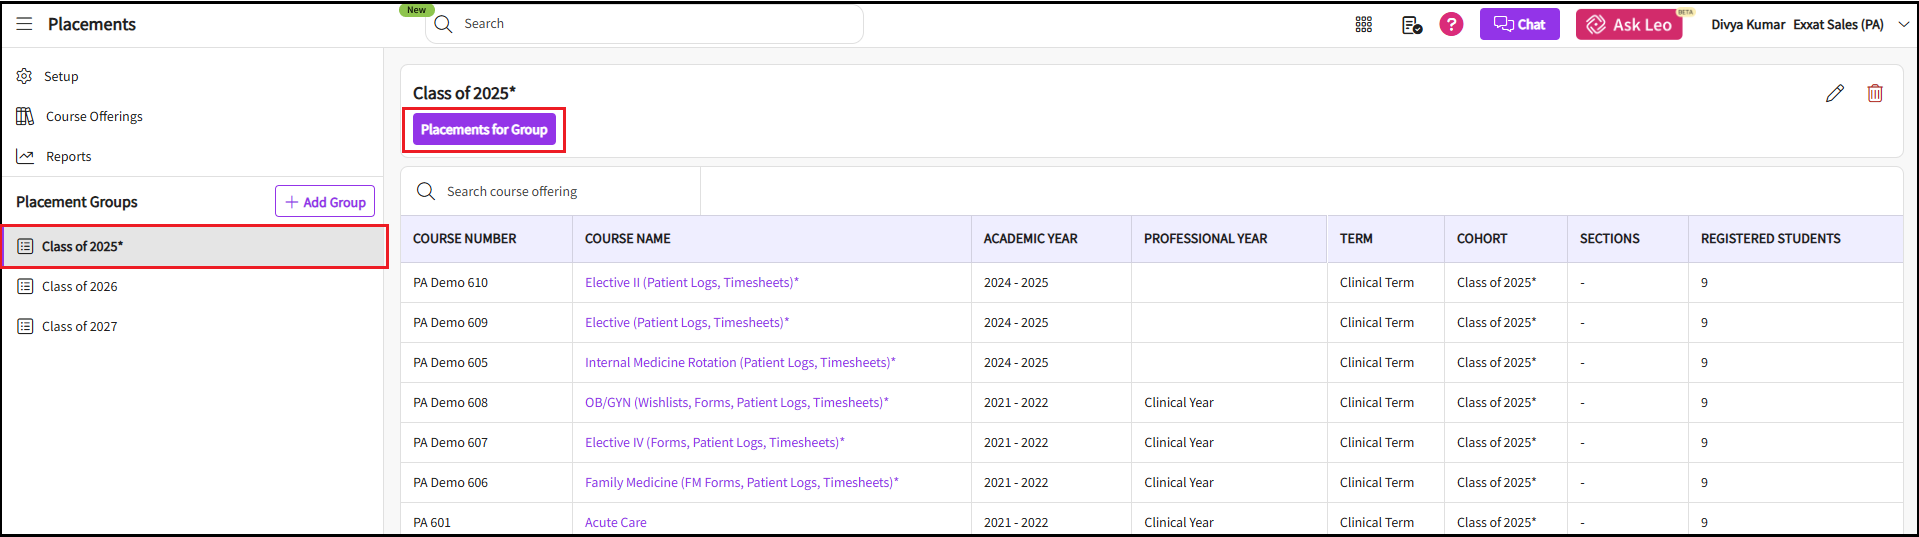Click the pencil edit group icon
1919x537 pixels.
click(x=1834, y=93)
